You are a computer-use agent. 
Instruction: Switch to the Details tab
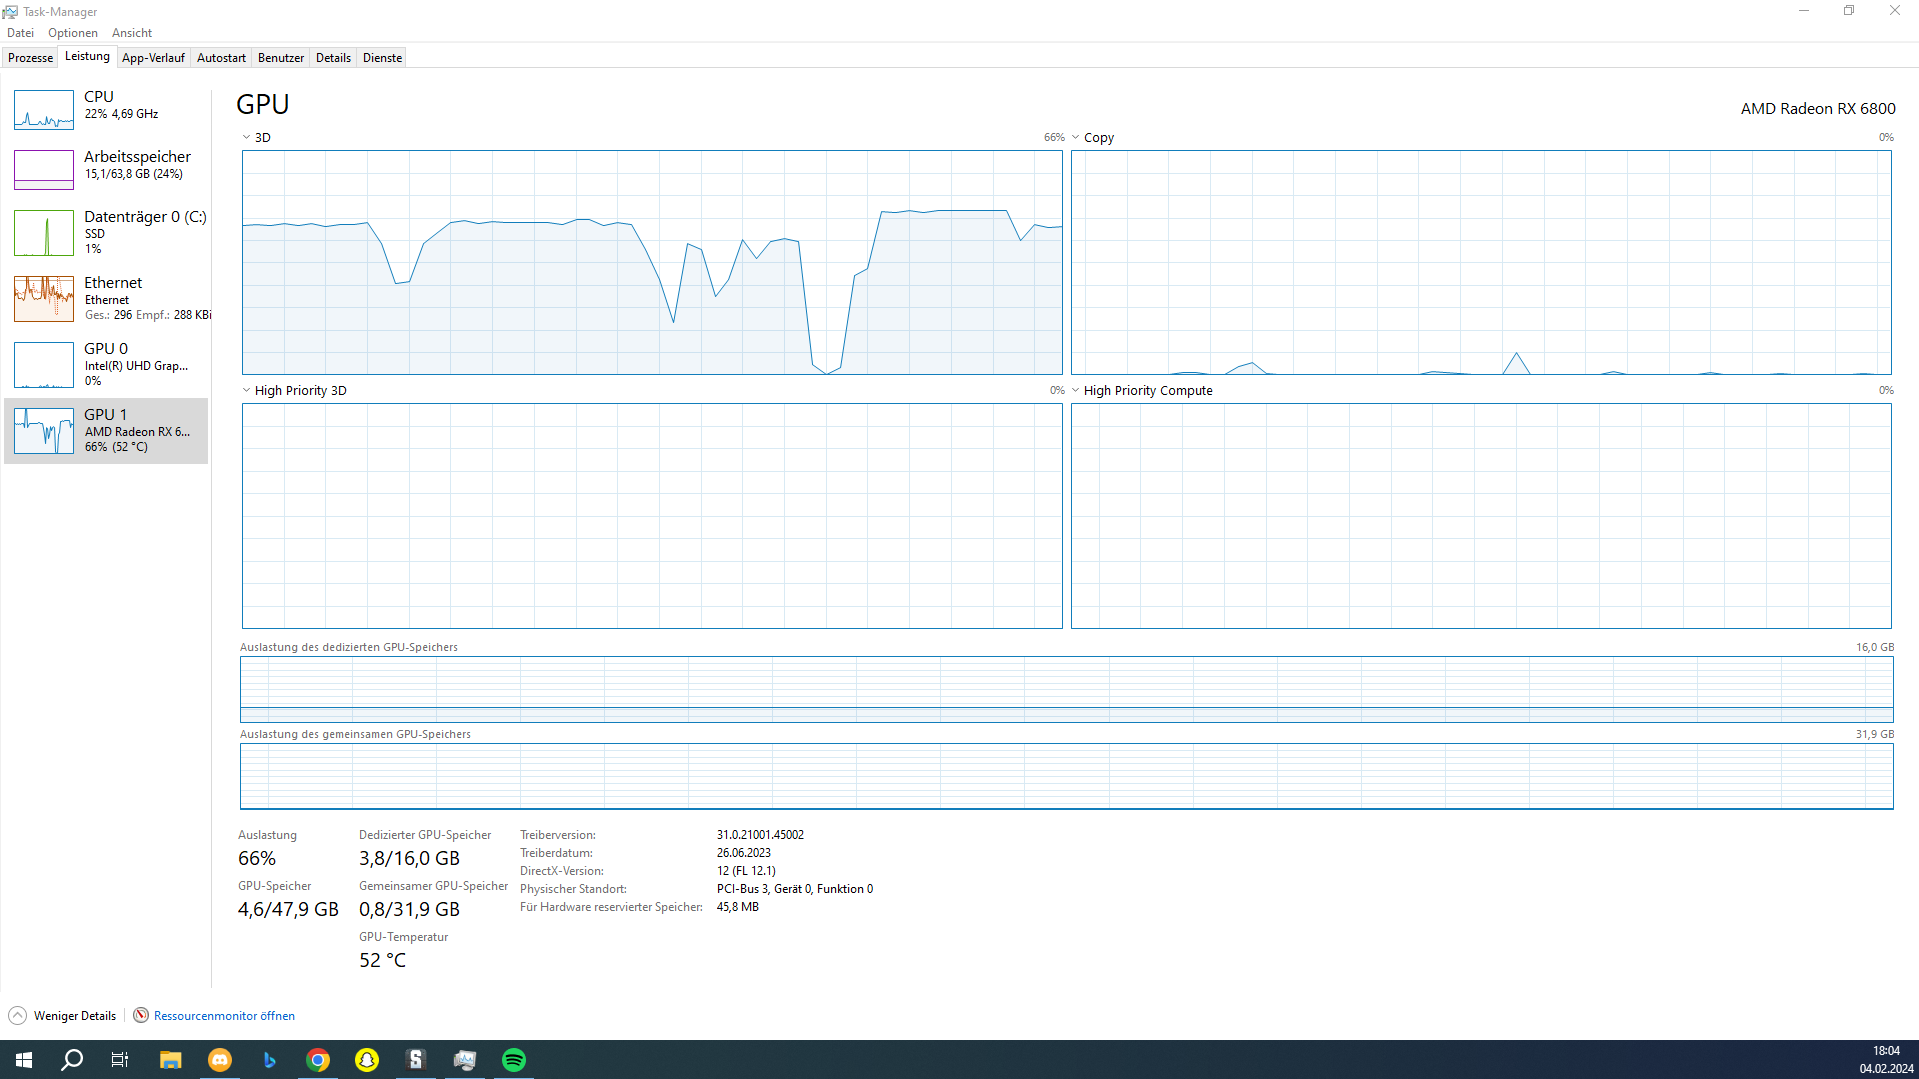pos(333,58)
